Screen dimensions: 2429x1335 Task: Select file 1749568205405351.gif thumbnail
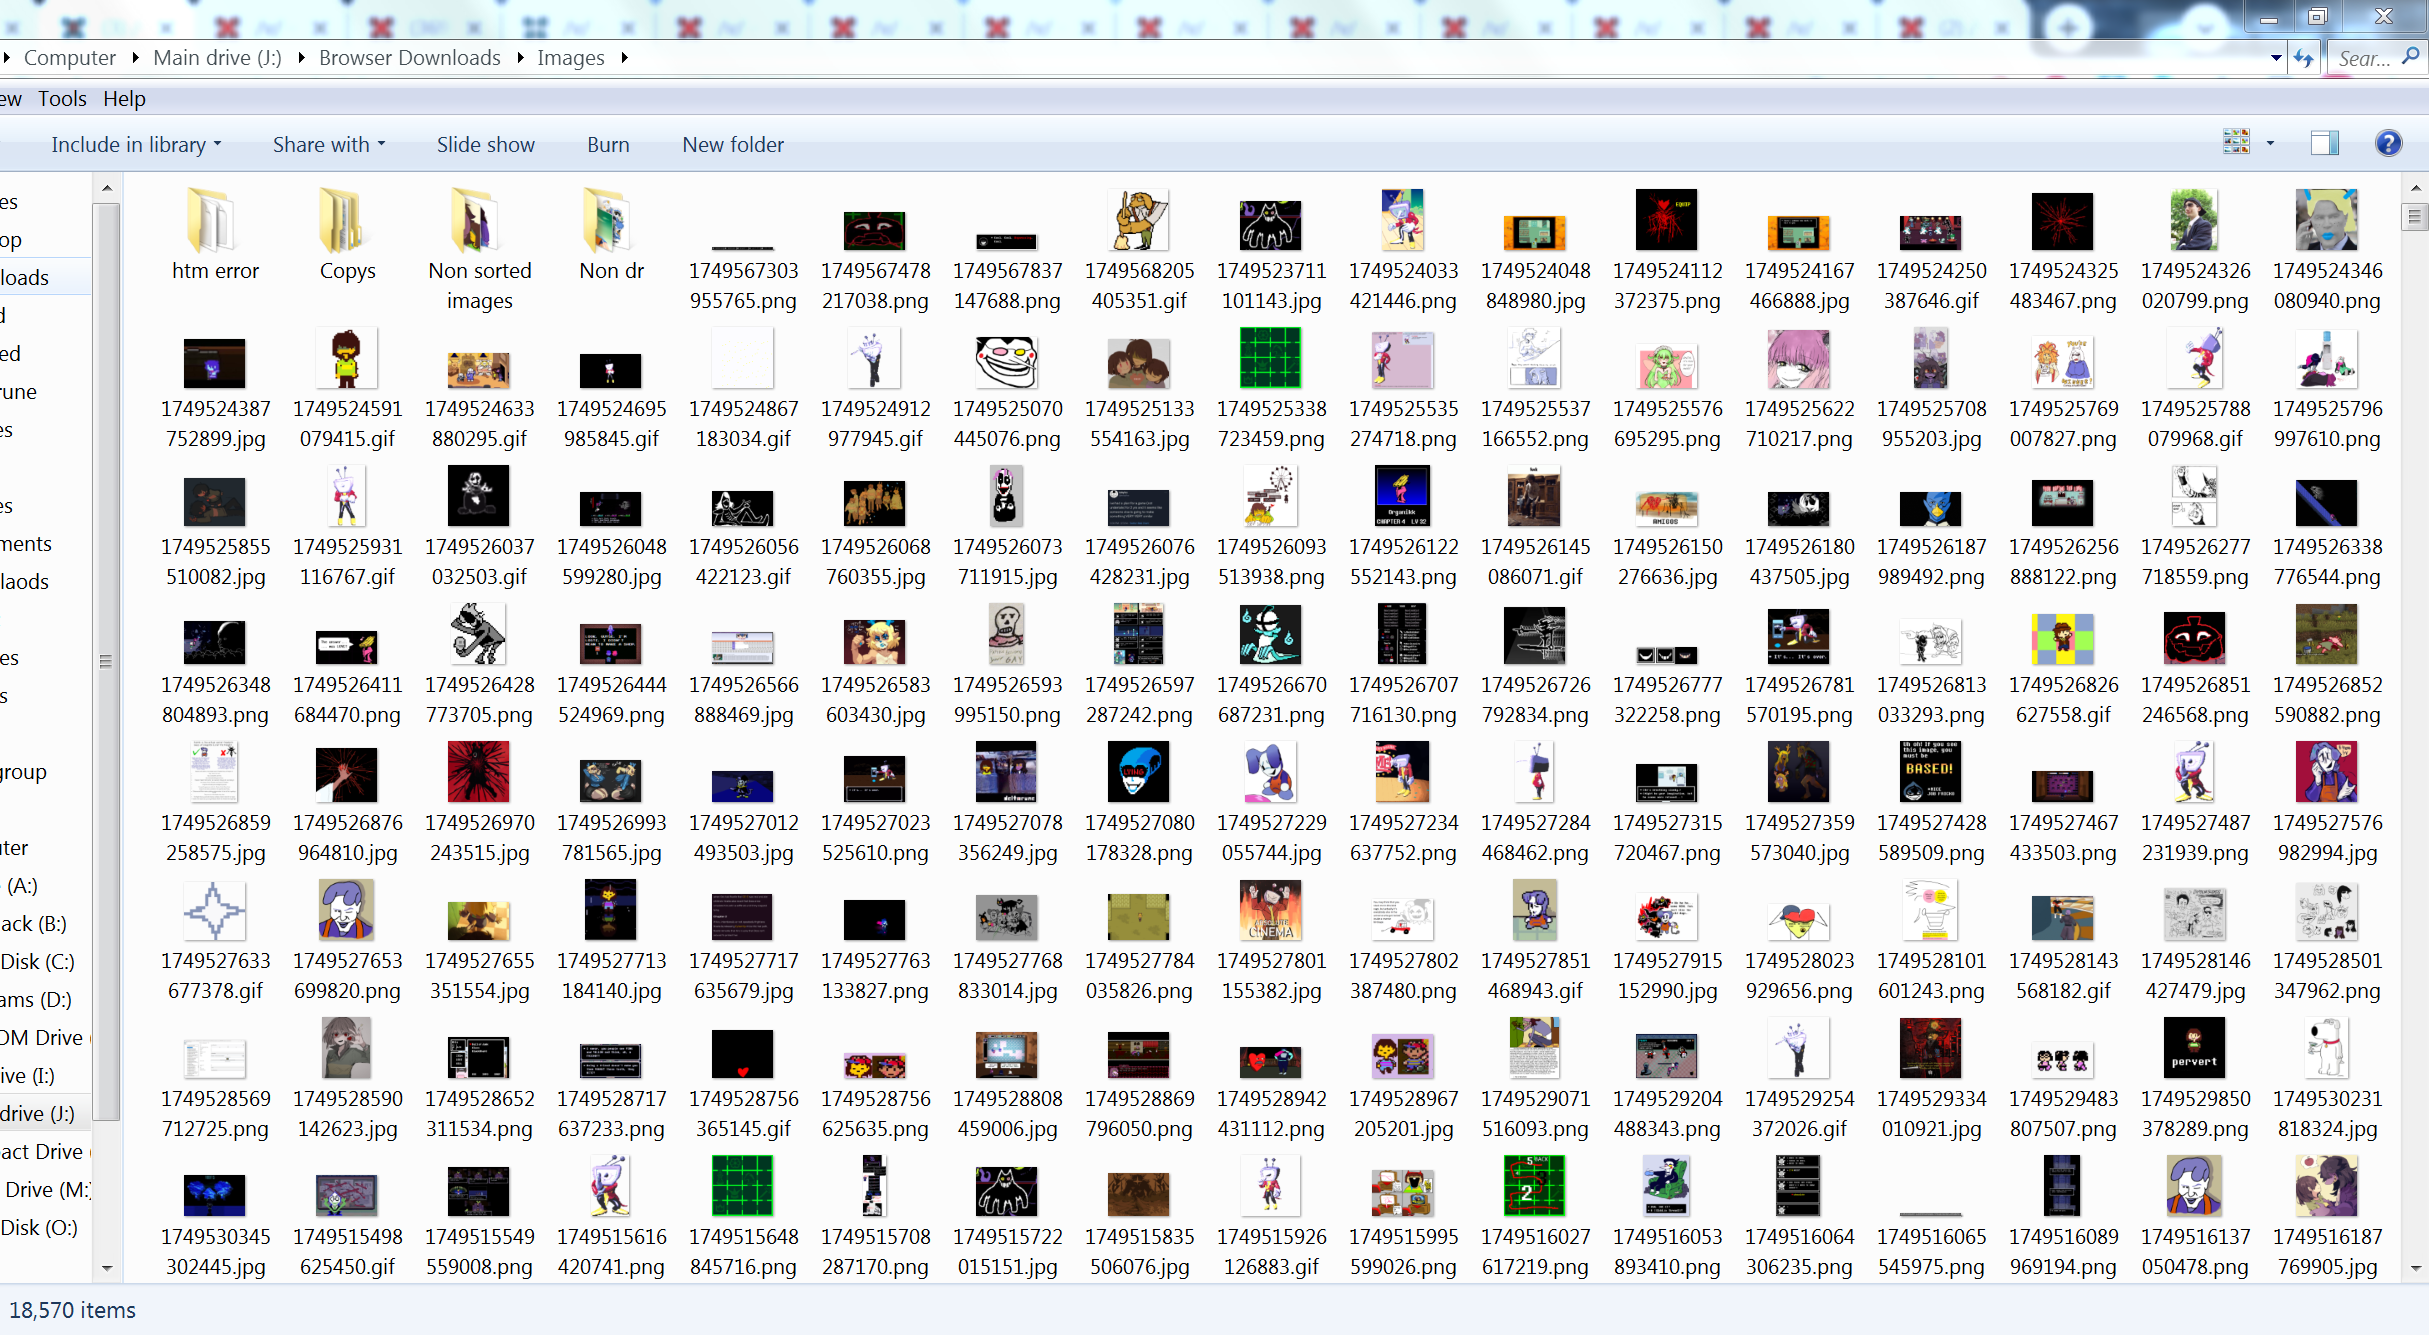(1139, 221)
